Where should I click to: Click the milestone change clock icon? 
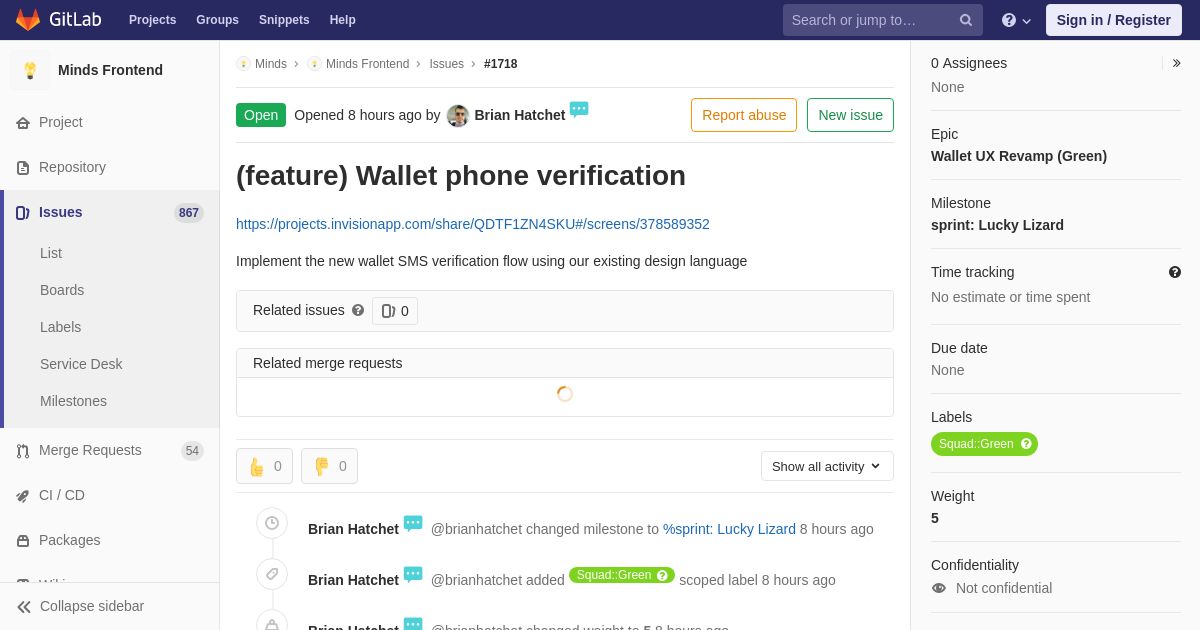(x=272, y=523)
